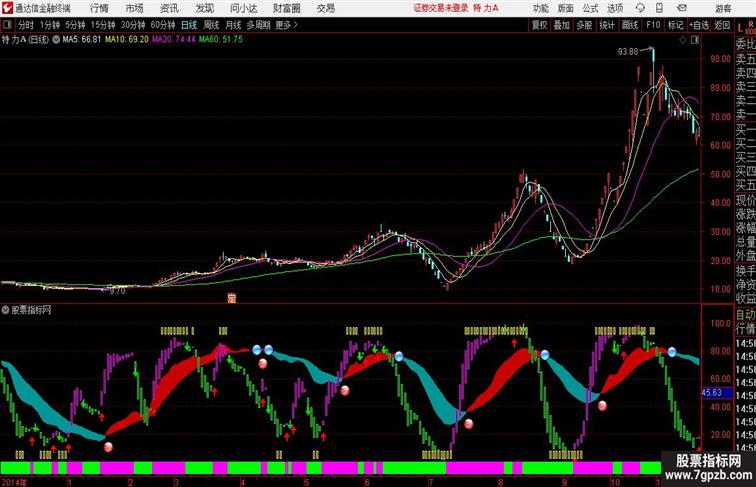Open the 选项 menu

click(615, 8)
